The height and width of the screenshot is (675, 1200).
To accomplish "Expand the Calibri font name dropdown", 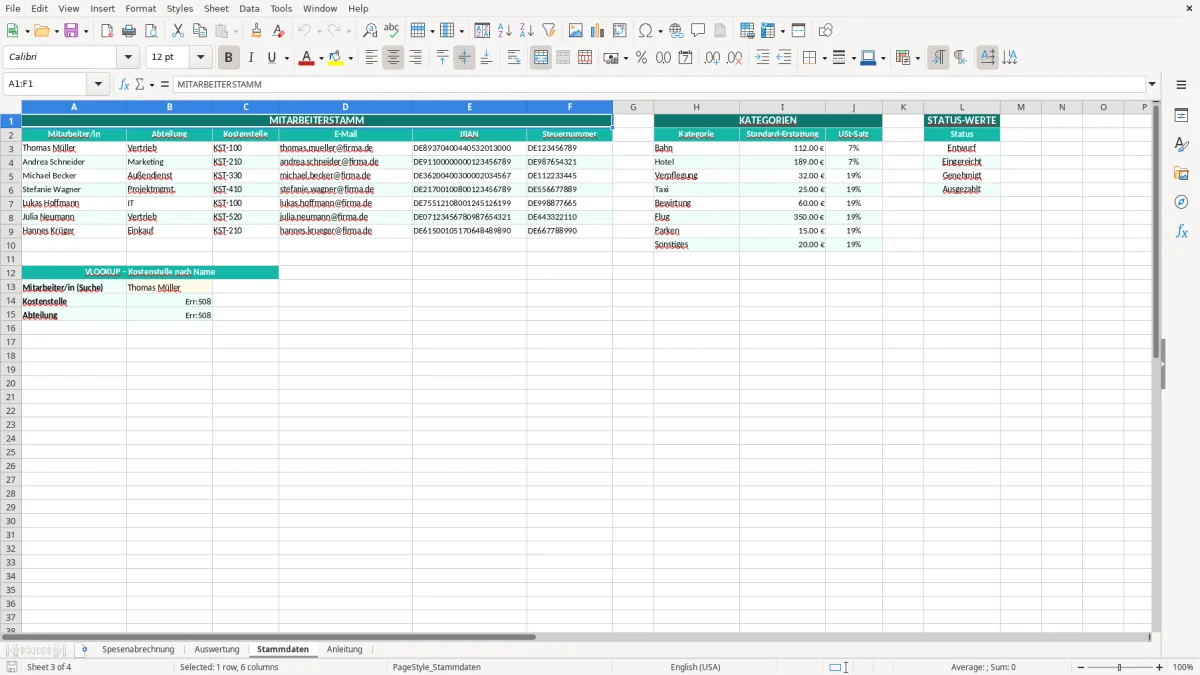I will [x=128, y=58].
